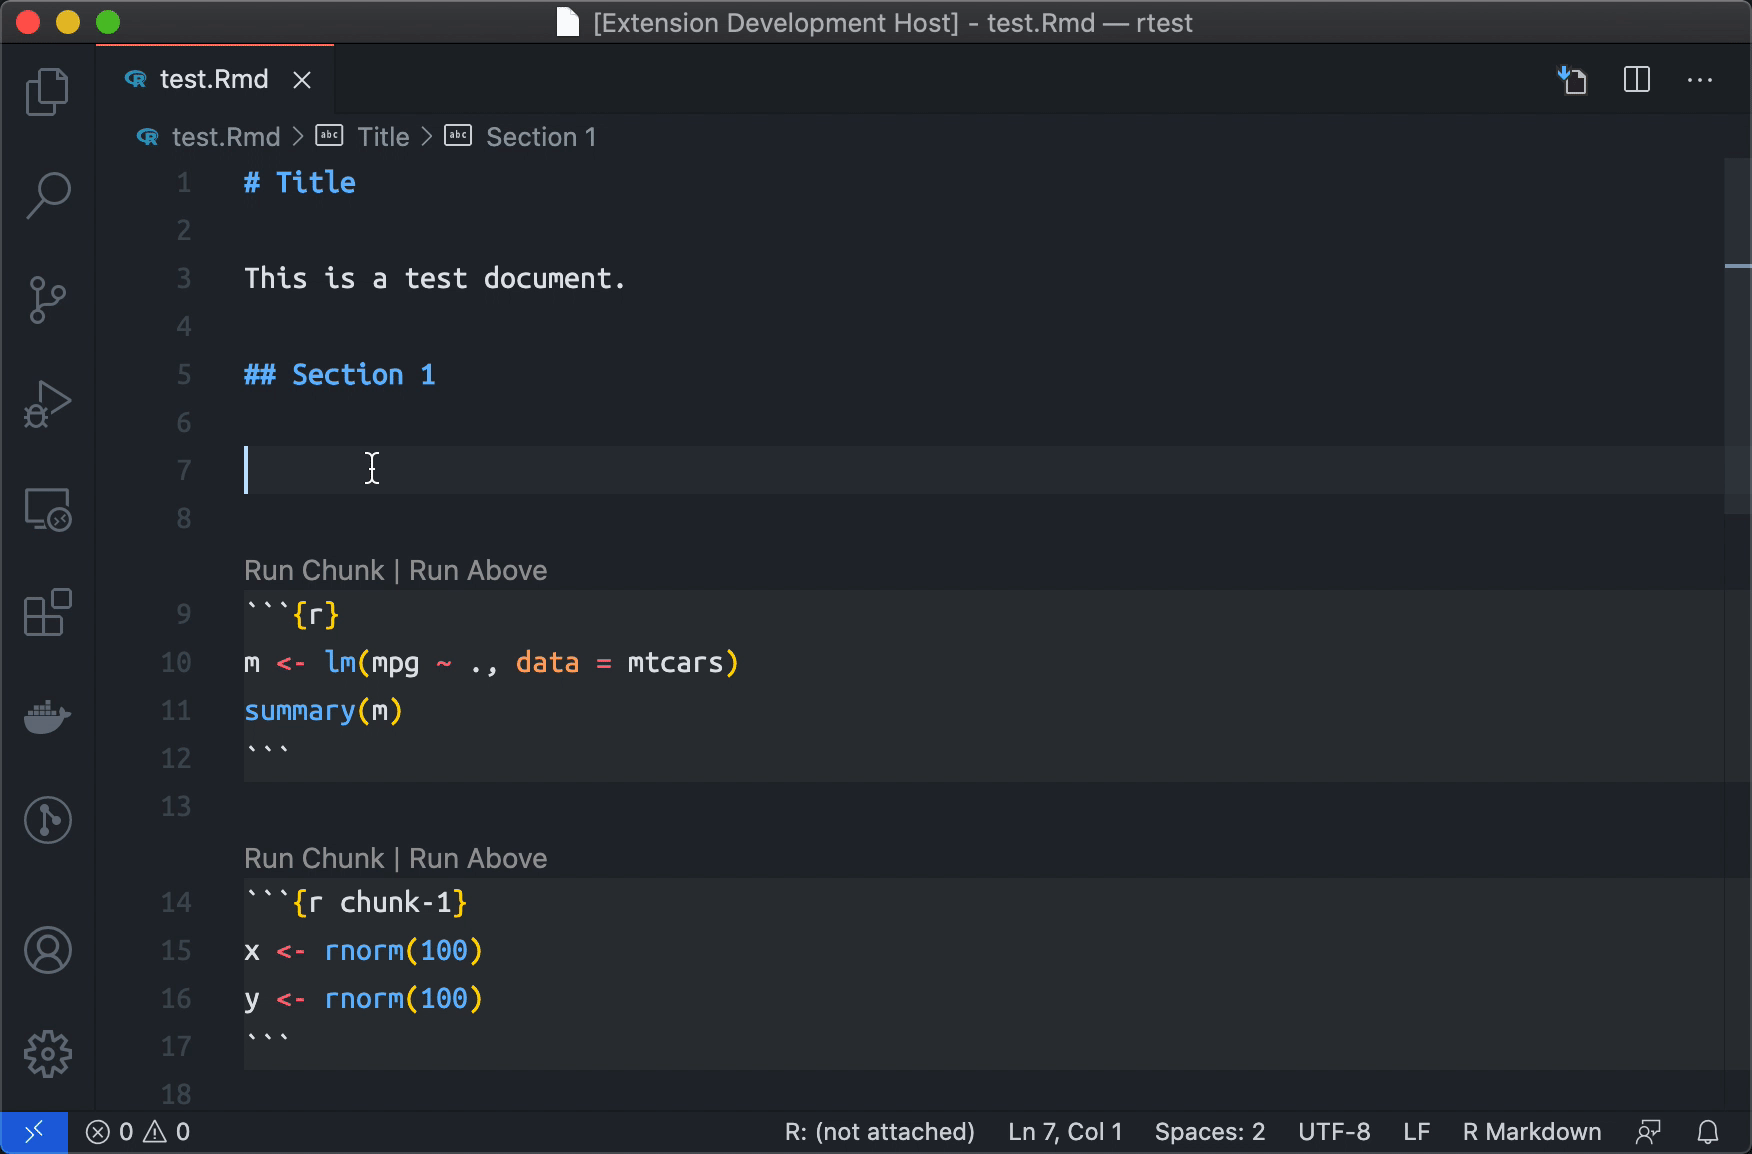
Task: Split the editor to the right
Action: 1637,80
